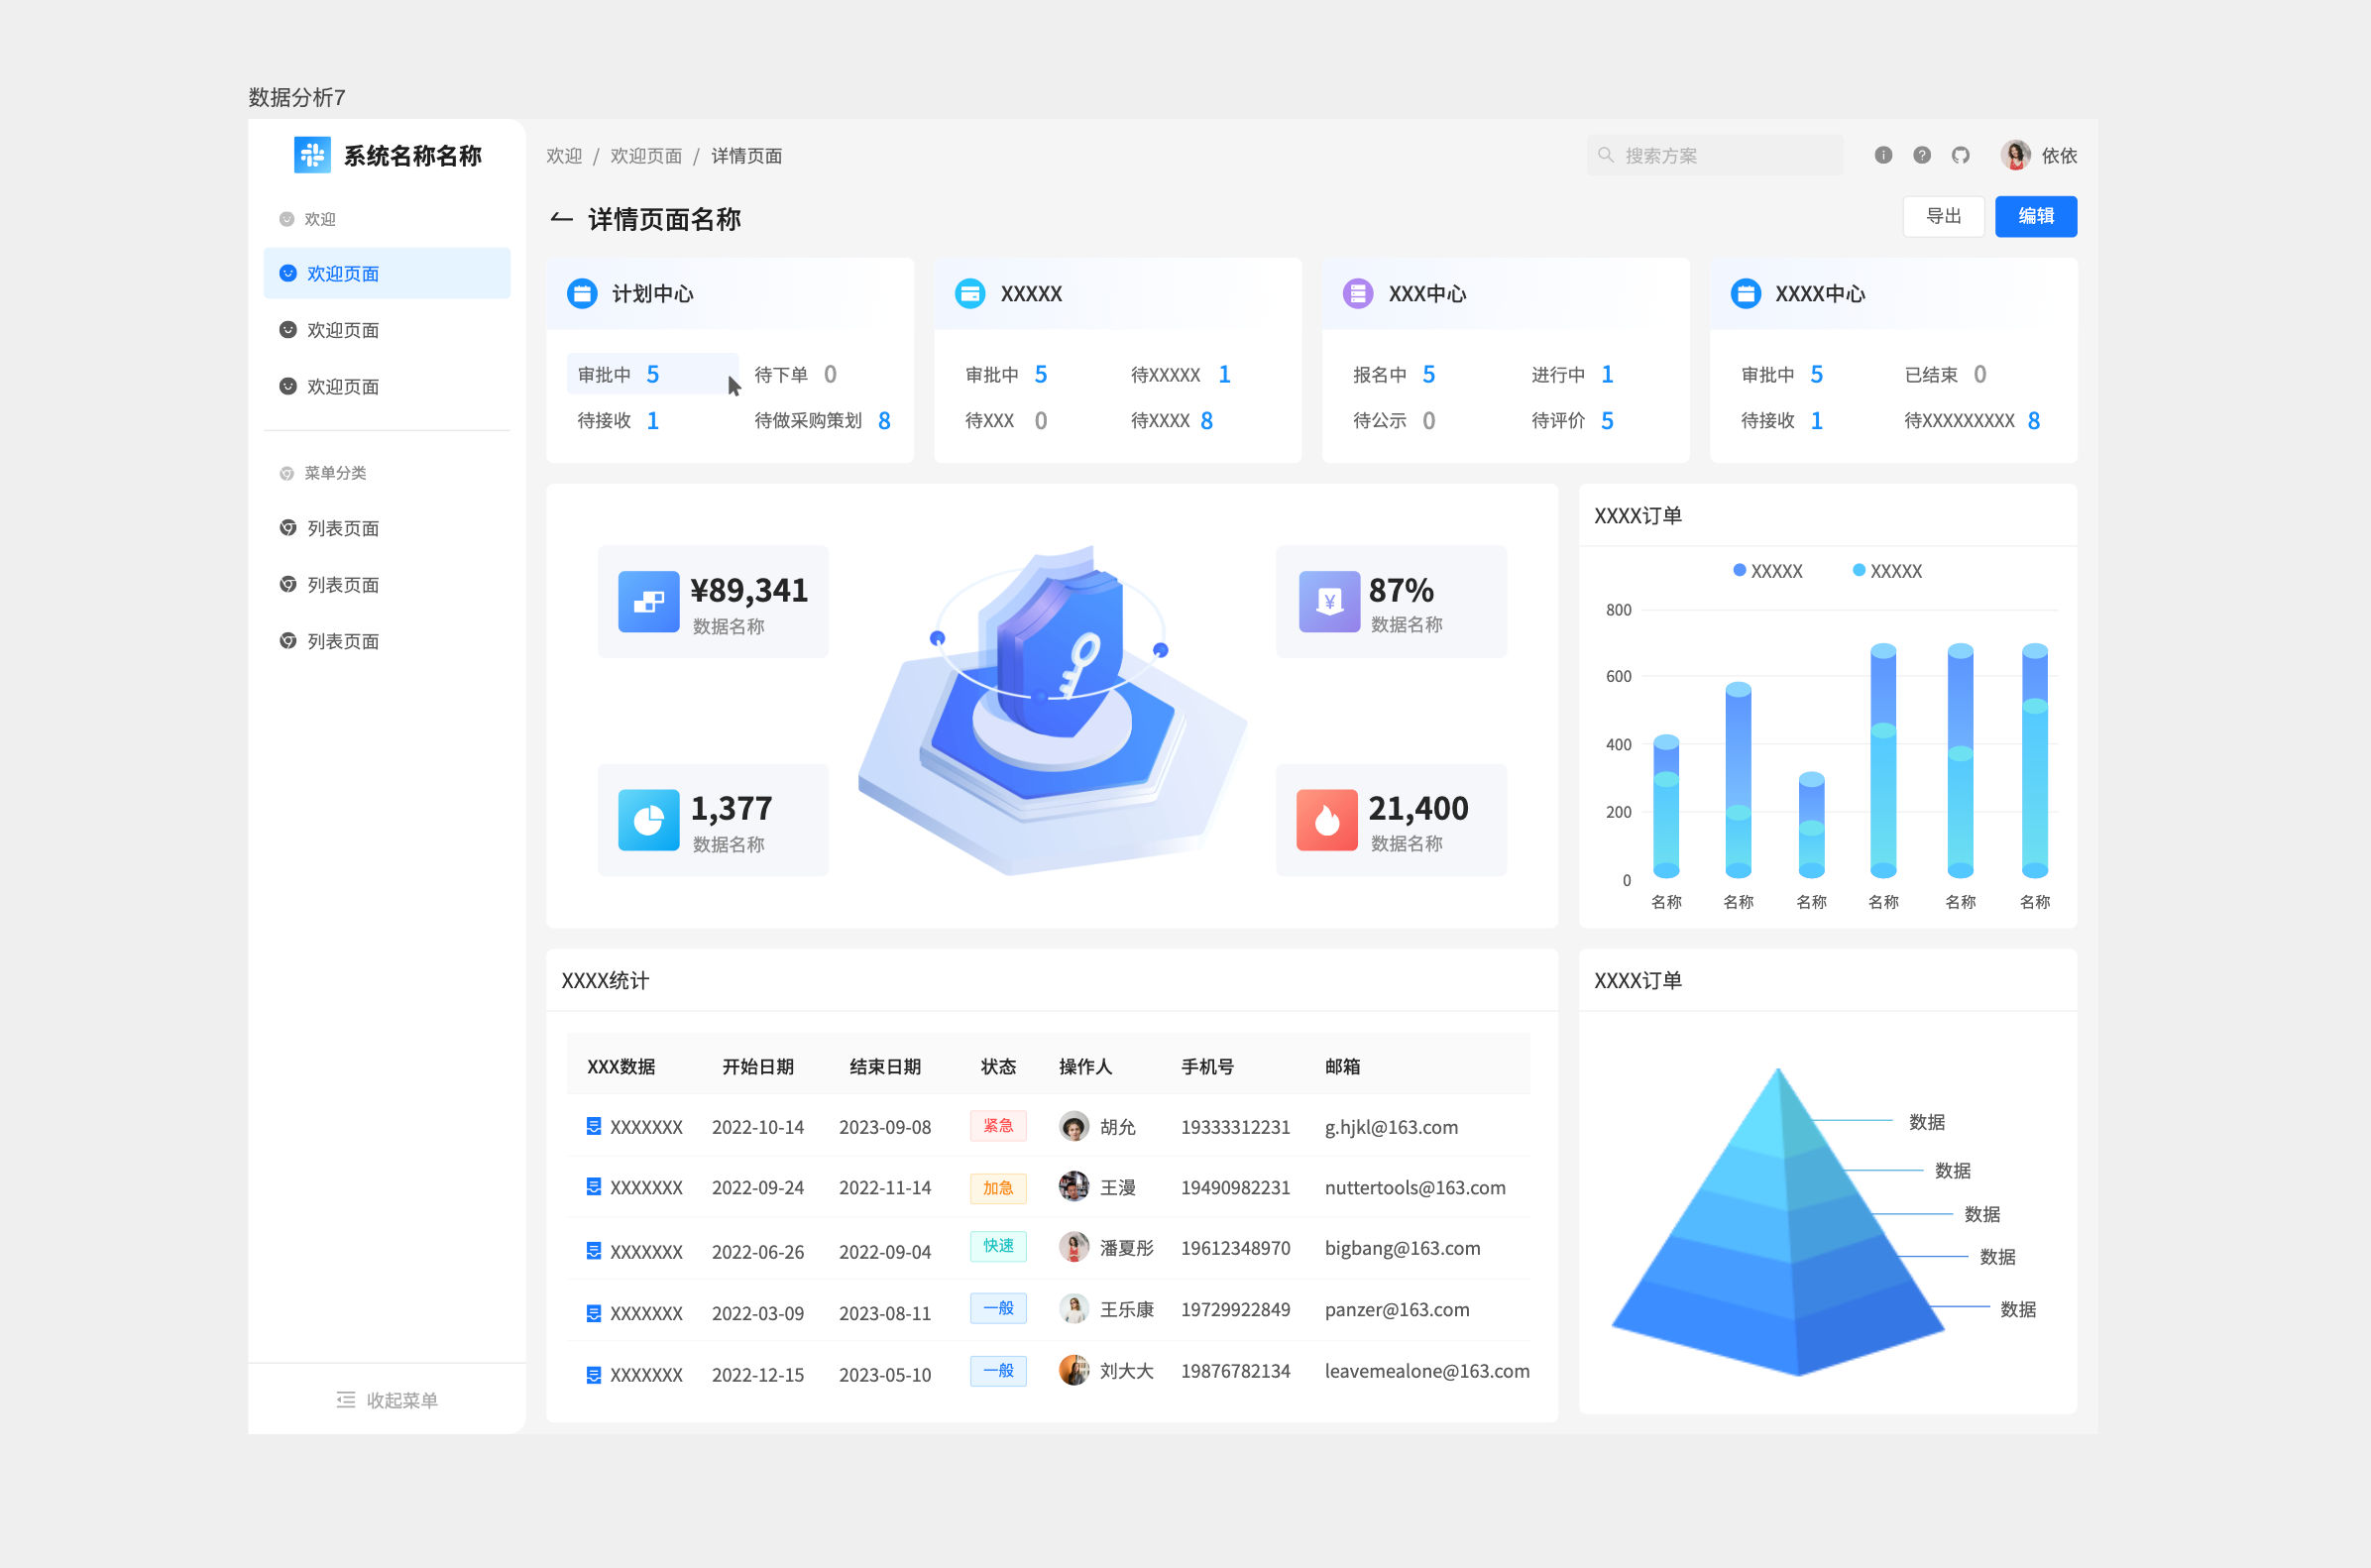This screenshot has height=1568, width=2371.
Task: Click the blue 编辑 edit button
Action: coord(2035,216)
